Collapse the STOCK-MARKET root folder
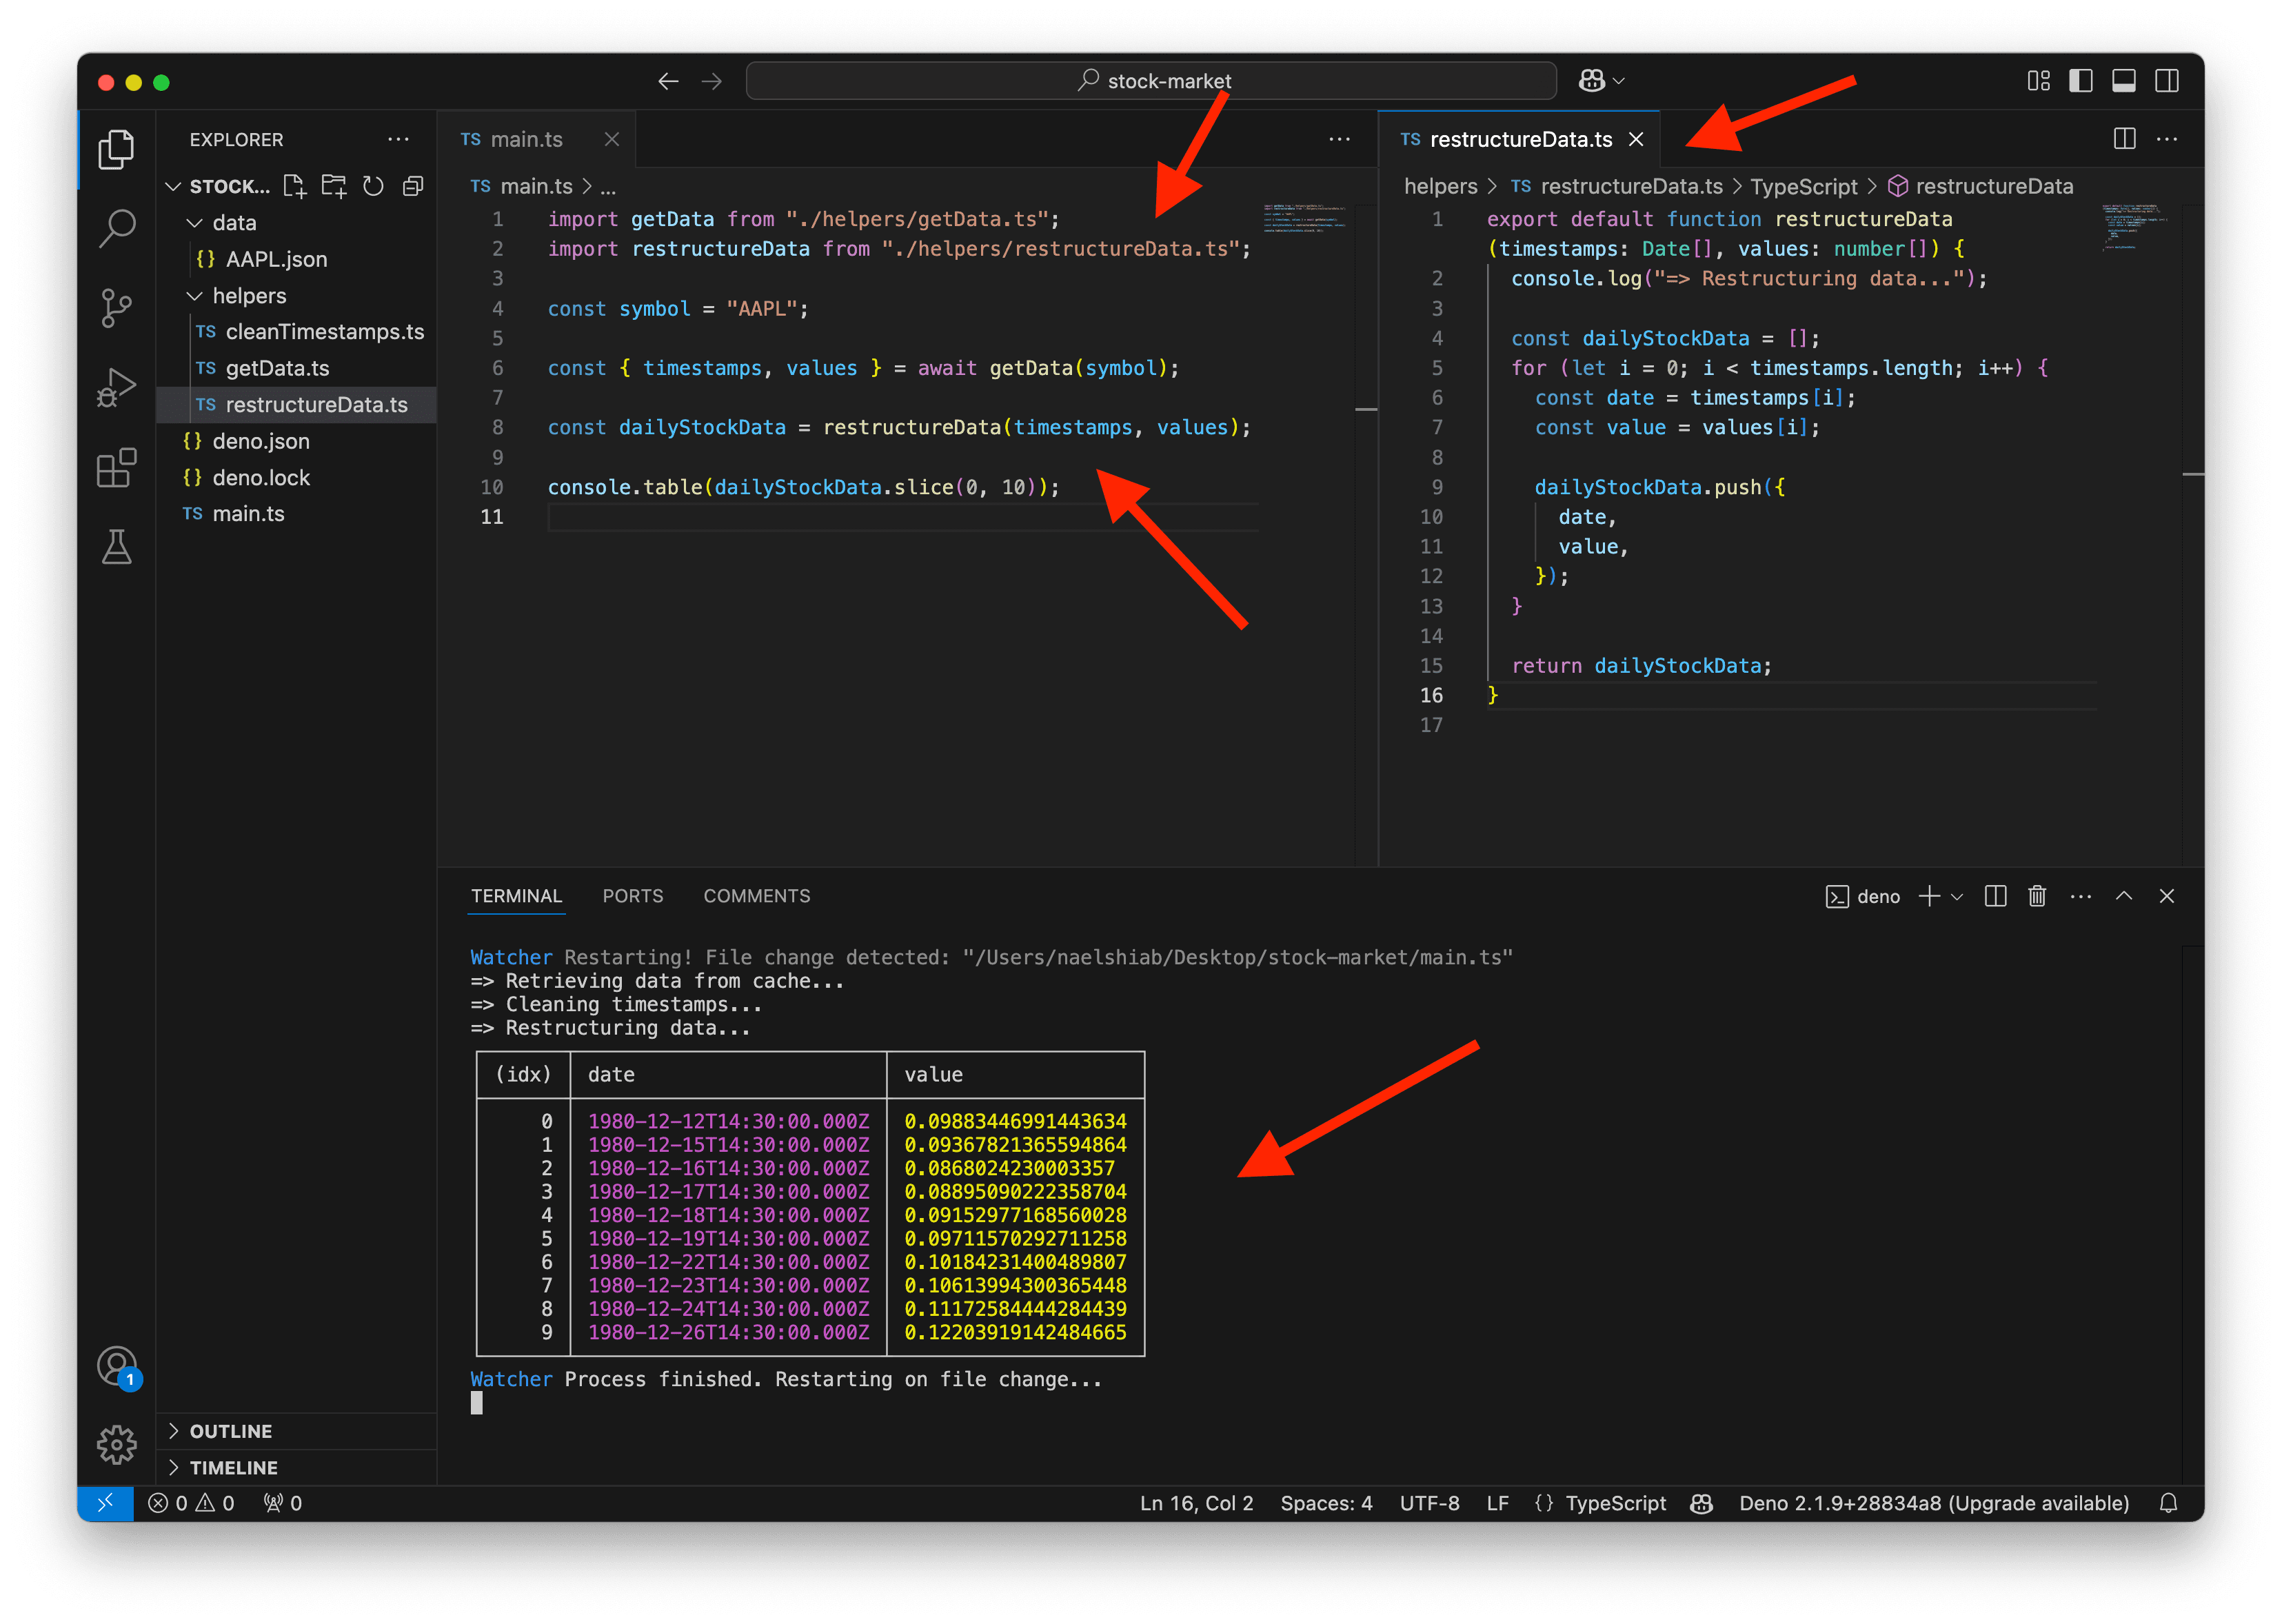 point(173,187)
